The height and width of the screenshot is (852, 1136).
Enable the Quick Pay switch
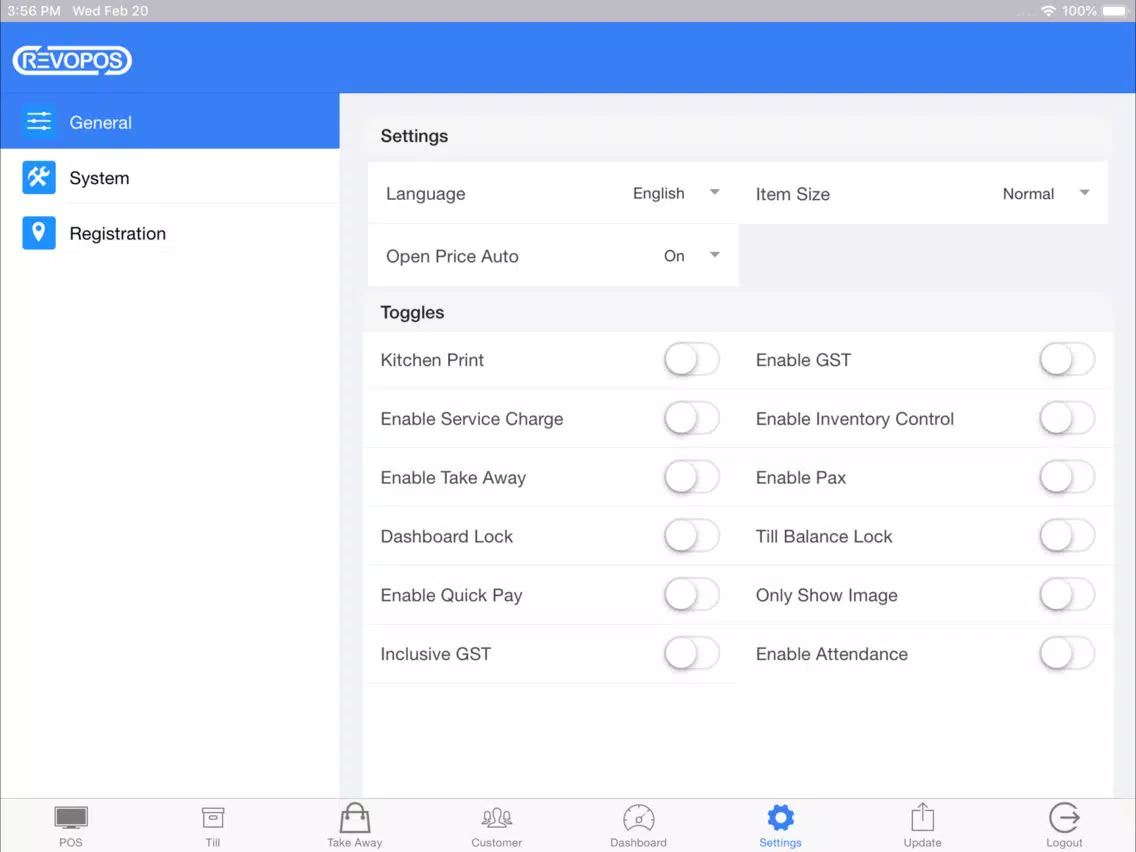691,595
